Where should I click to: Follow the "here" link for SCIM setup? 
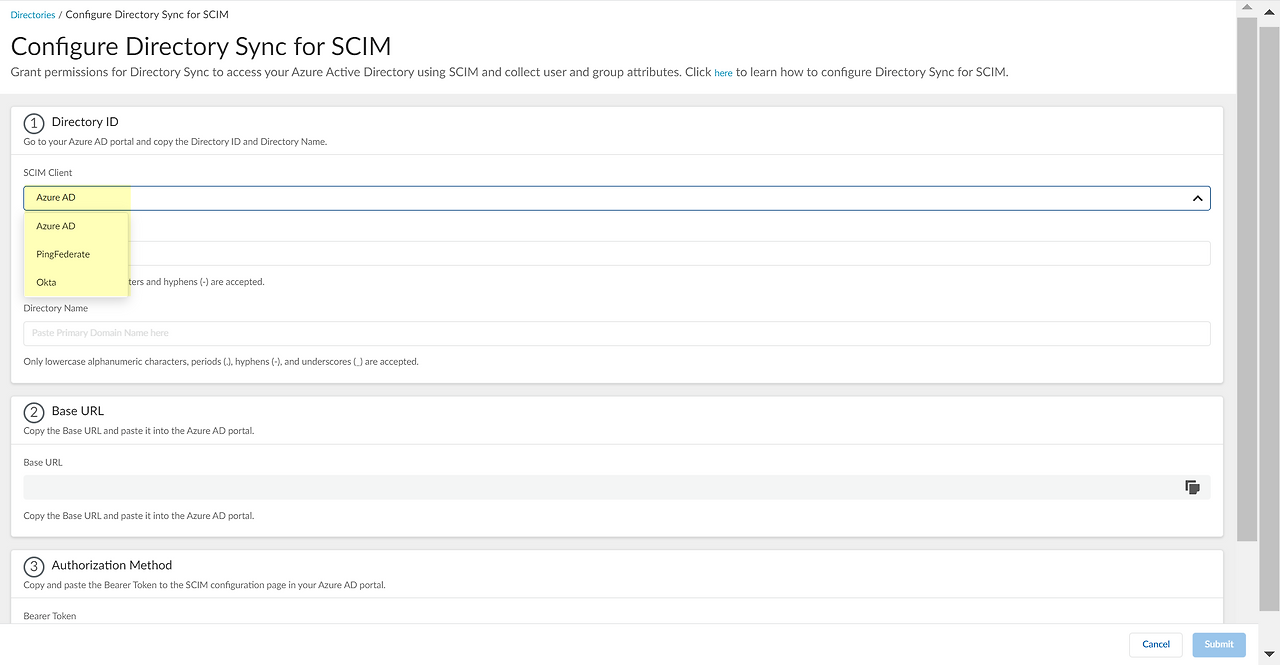pos(723,73)
